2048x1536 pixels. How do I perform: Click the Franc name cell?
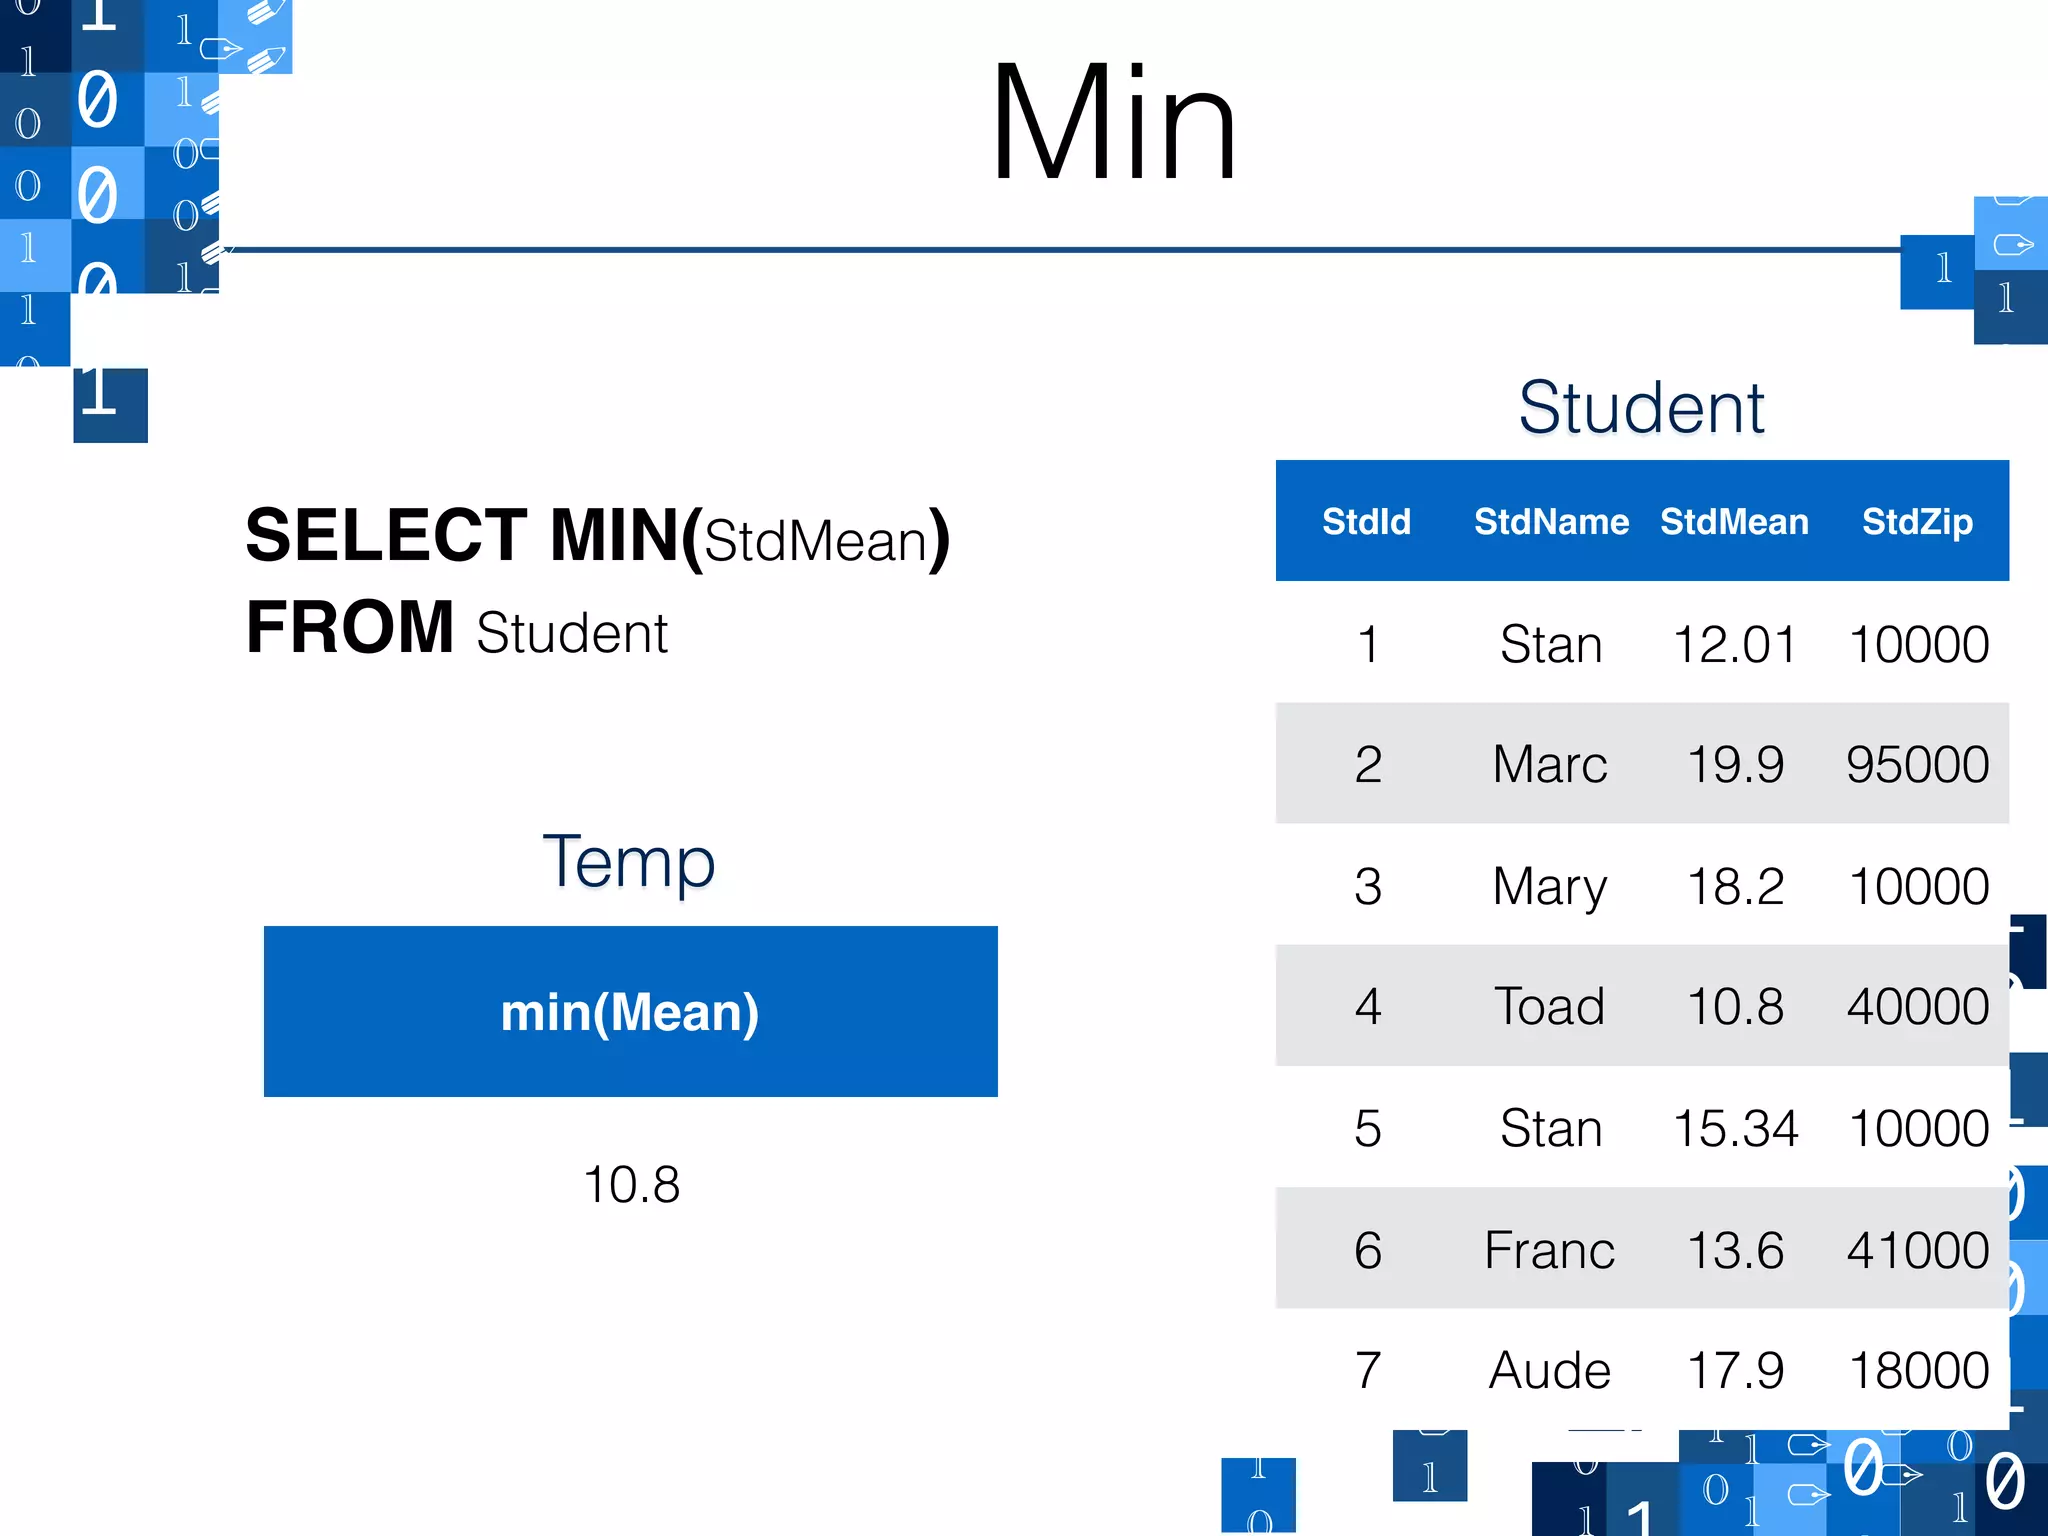(1549, 1250)
